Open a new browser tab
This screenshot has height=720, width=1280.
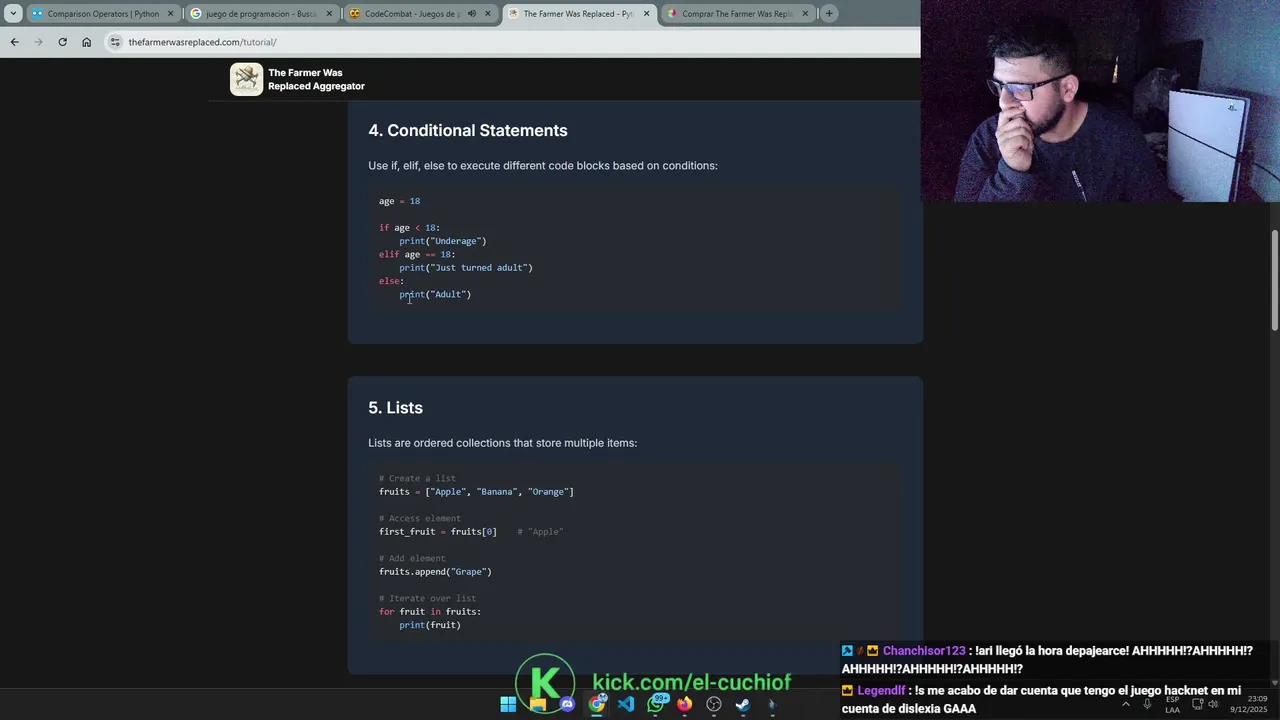pyautogui.click(x=829, y=13)
